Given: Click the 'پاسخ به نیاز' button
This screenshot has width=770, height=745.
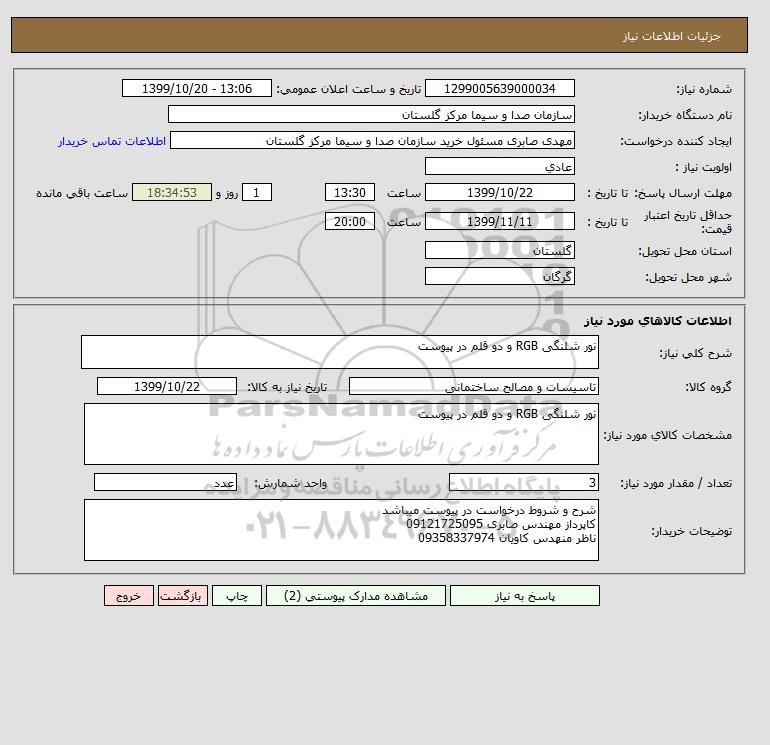Looking at the screenshot, I should (x=524, y=596).
